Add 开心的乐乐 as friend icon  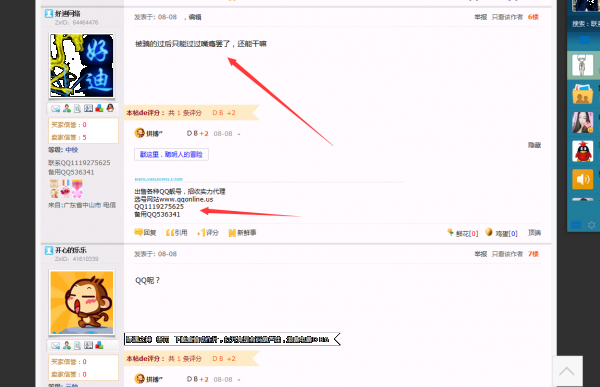[x=67, y=346]
